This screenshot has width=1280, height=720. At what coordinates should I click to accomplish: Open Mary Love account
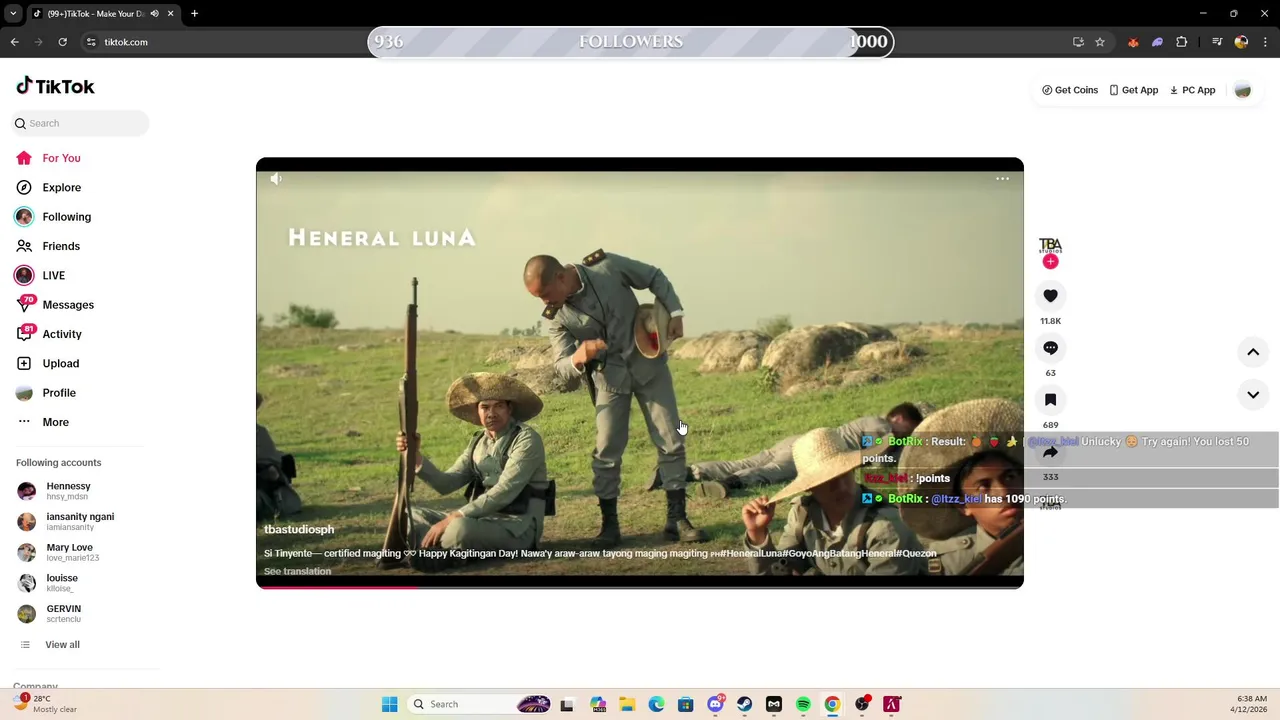click(69, 552)
